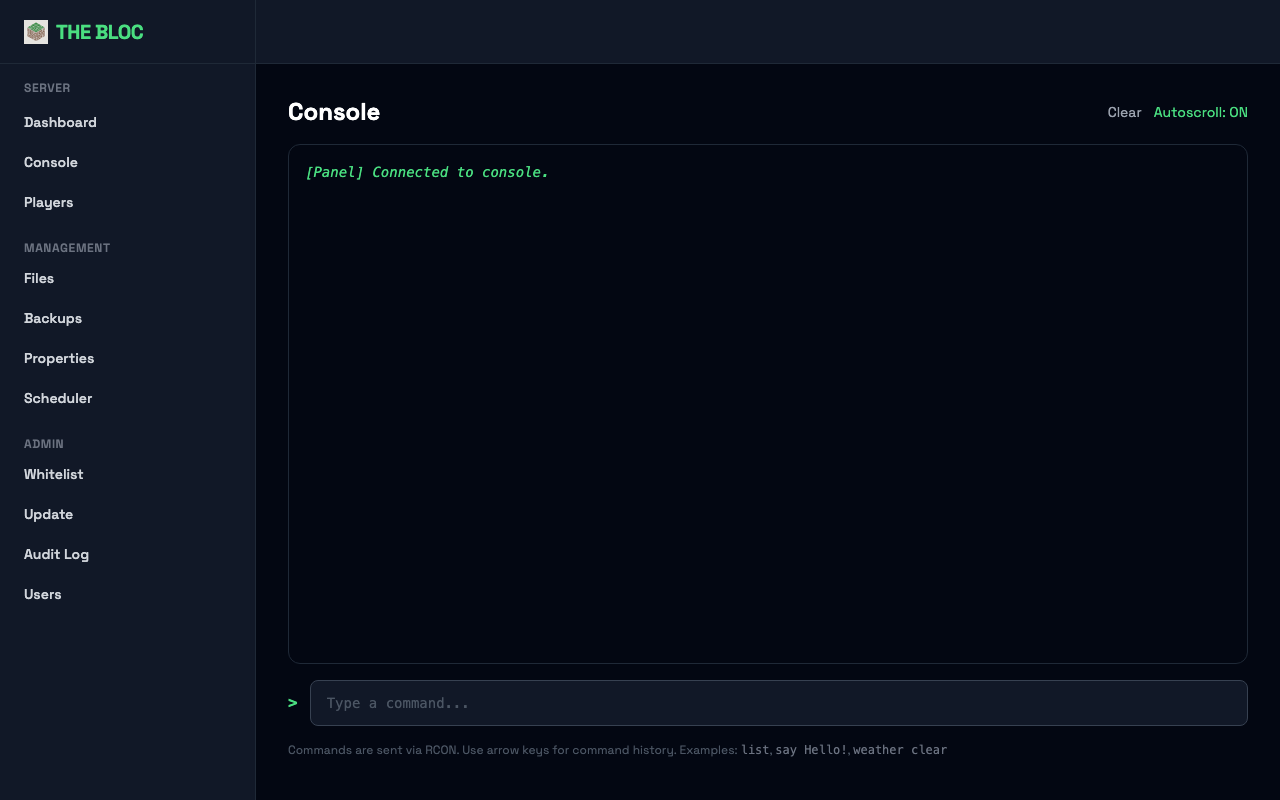Viewport: 1280px width, 800px height.
Task: Select the Console sidebar item
Action: [x=51, y=162]
